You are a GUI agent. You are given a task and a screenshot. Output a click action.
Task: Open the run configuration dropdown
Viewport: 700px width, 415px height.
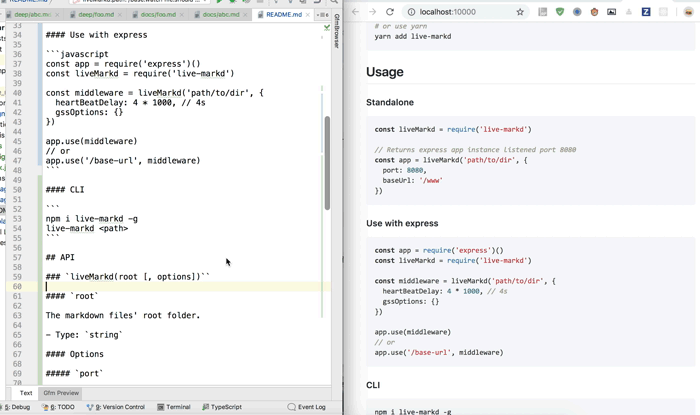(138, 1)
